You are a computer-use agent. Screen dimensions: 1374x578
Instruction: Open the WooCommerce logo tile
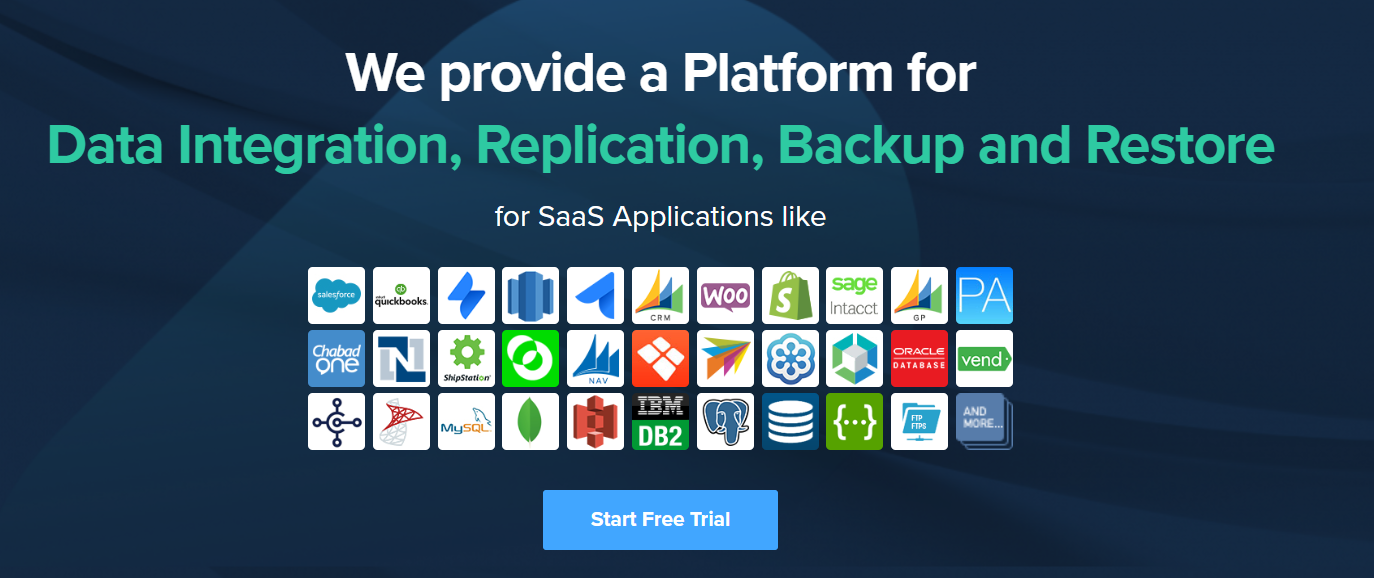[725, 295]
